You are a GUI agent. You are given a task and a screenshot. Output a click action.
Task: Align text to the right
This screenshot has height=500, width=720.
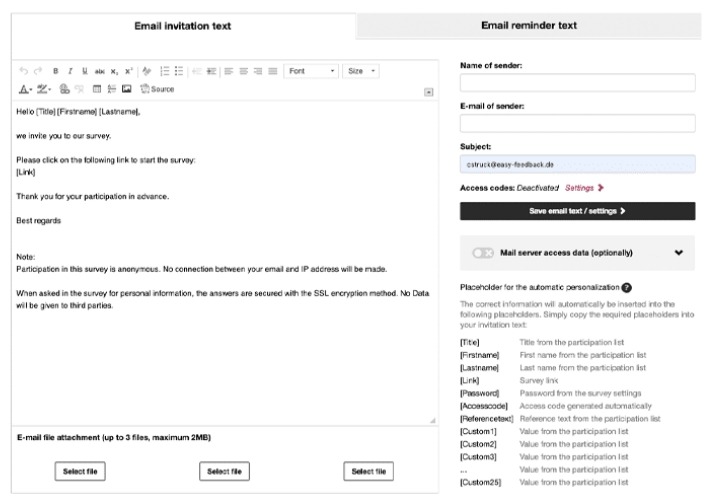[258, 71]
